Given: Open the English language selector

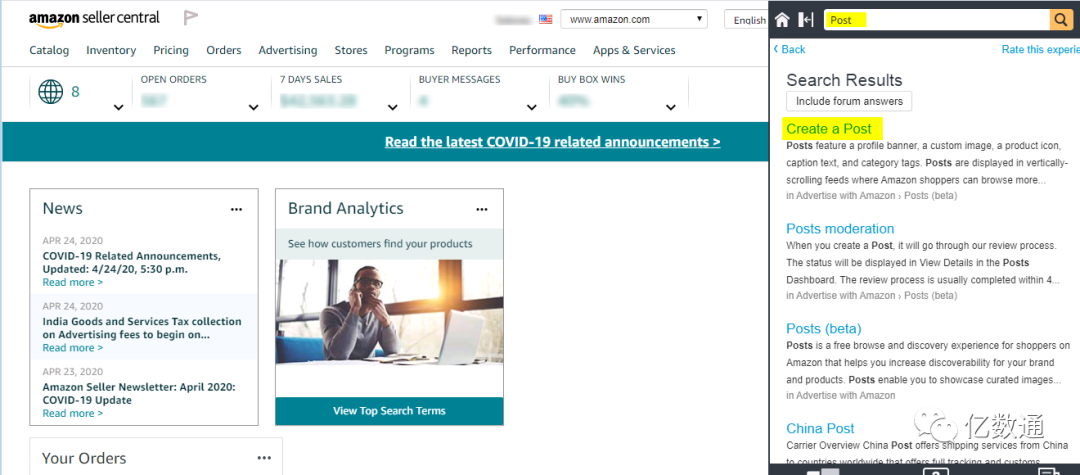Looking at the screenshot, I should click(x=747, y=19).
